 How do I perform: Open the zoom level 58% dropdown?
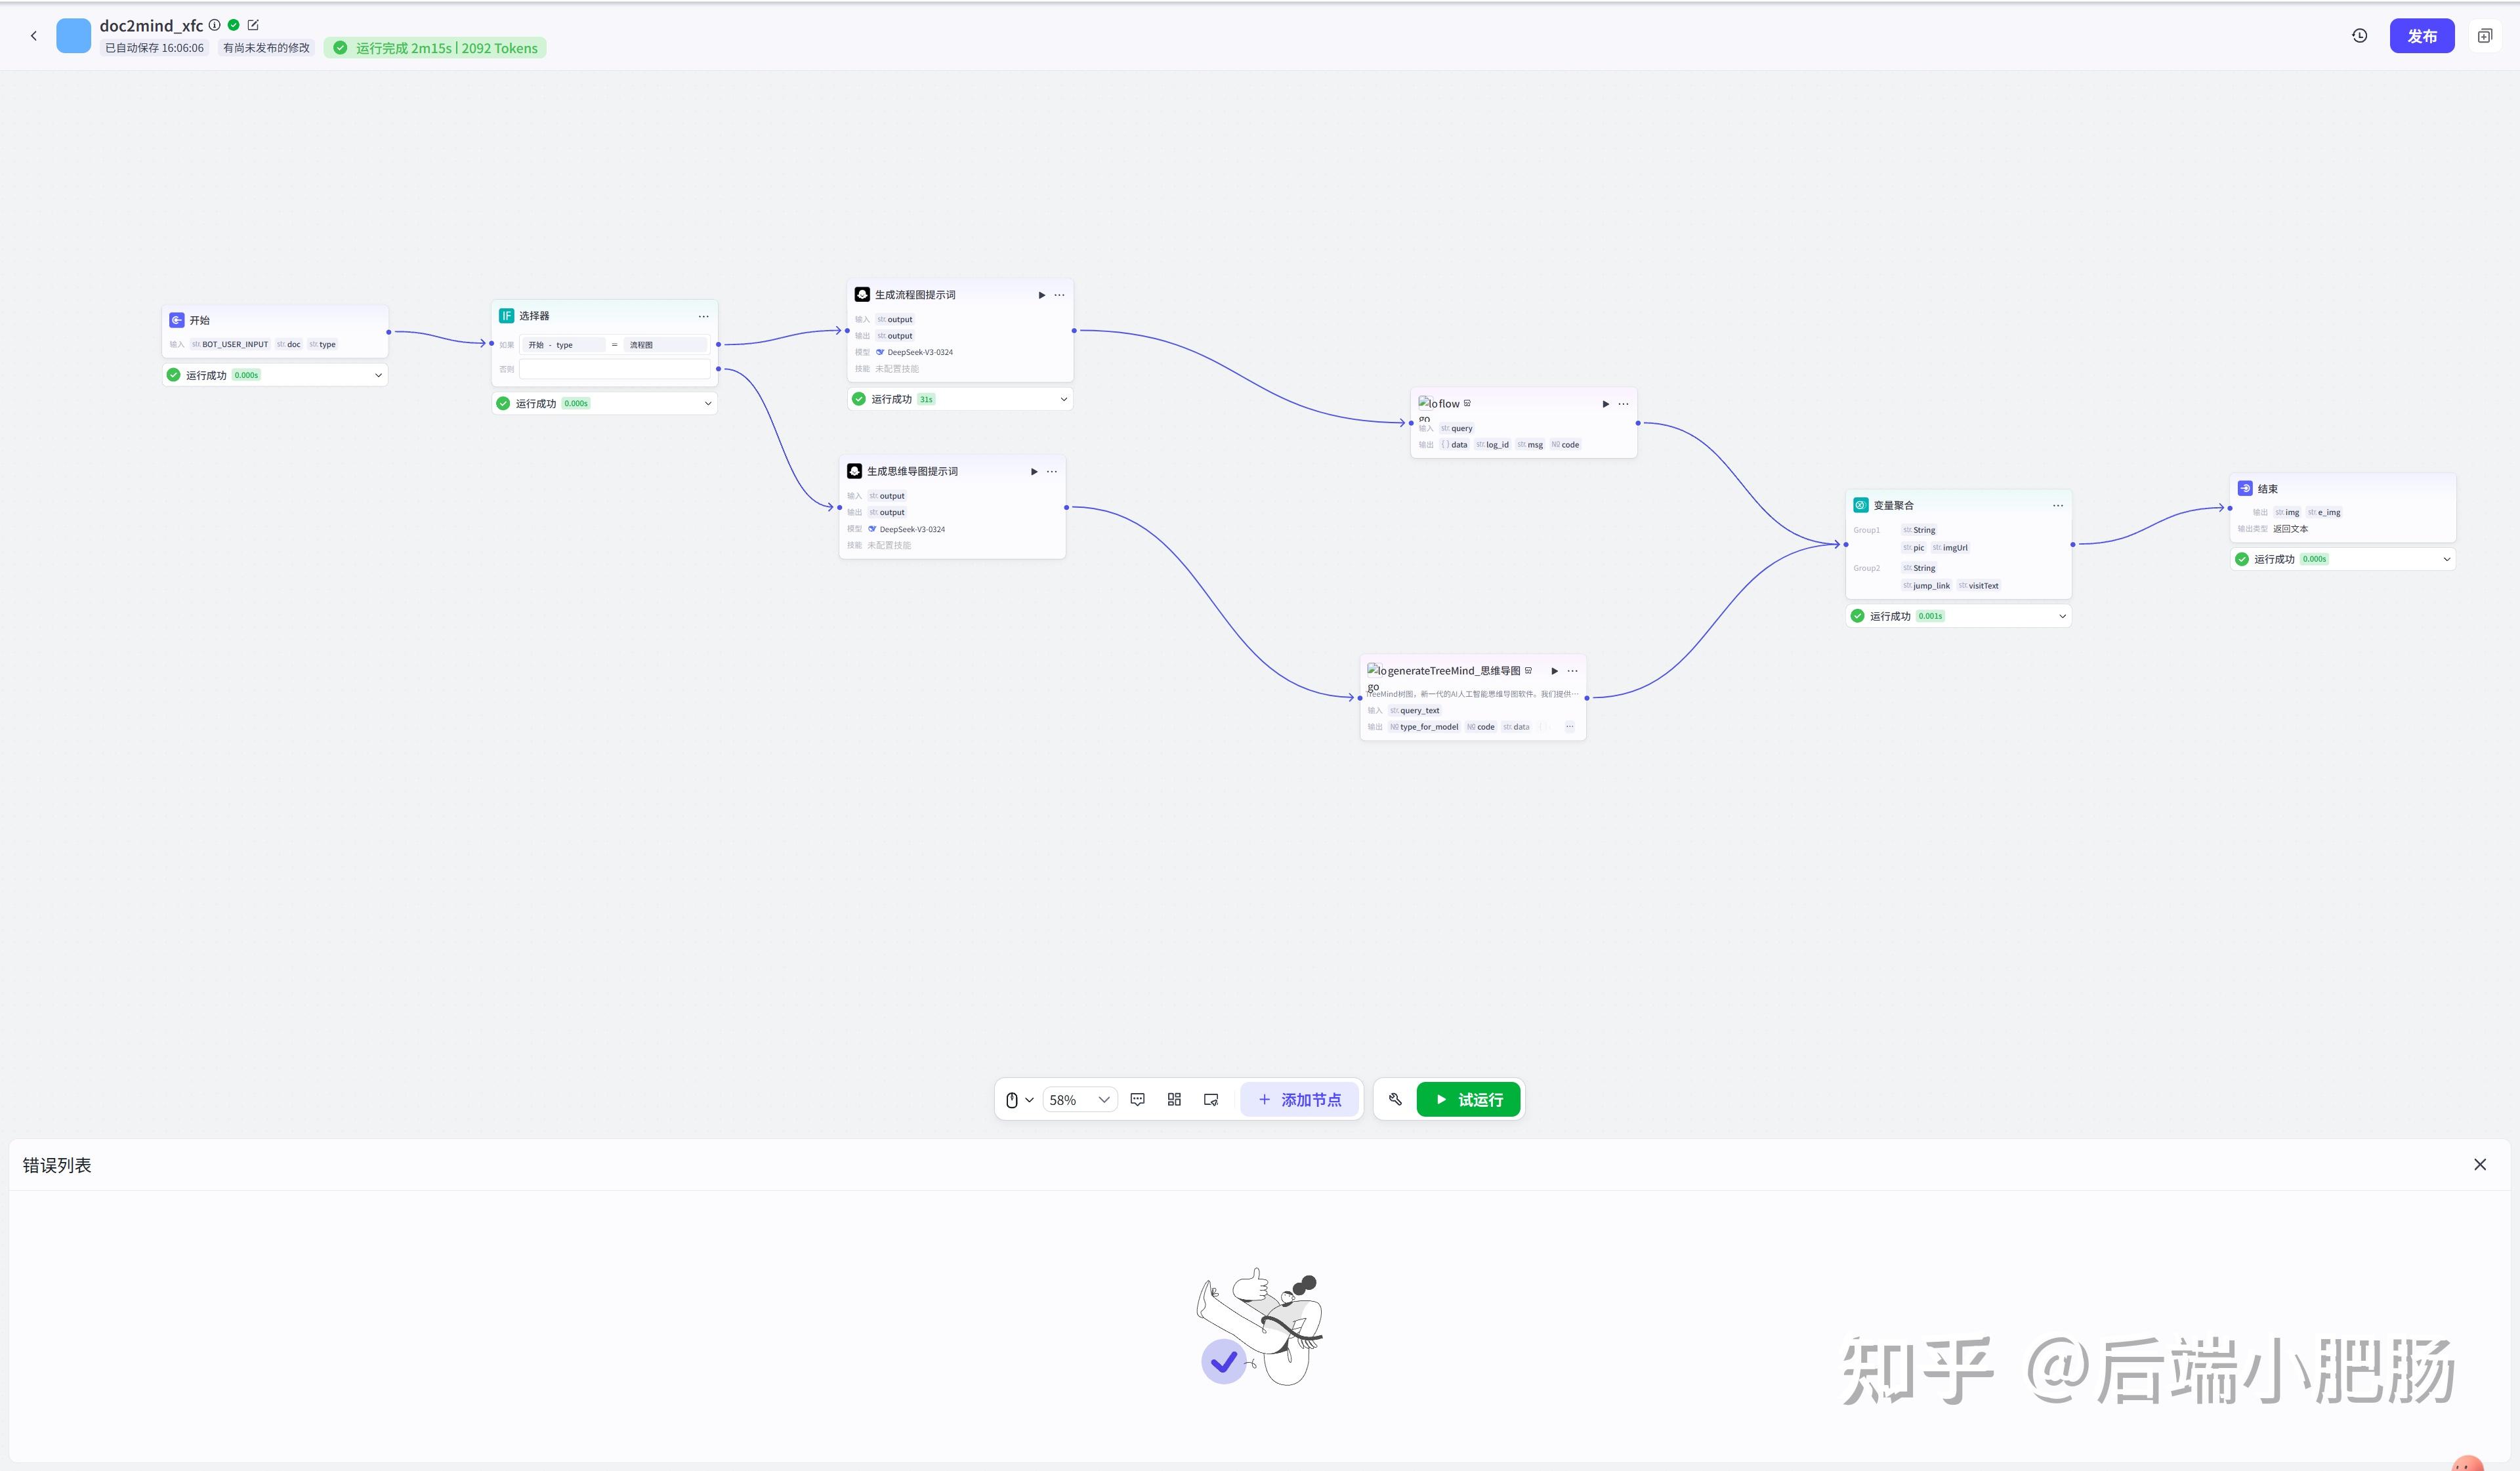click(x=1079, y=1099)
